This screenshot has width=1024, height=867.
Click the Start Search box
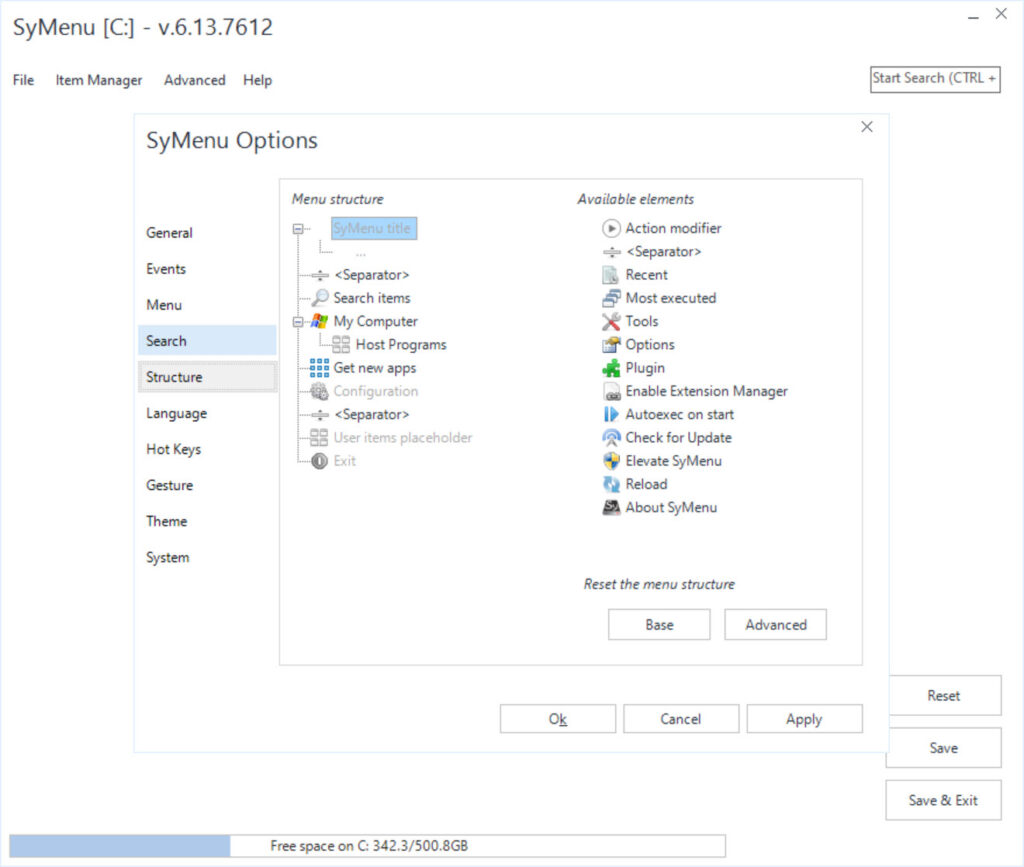(935, 79)
